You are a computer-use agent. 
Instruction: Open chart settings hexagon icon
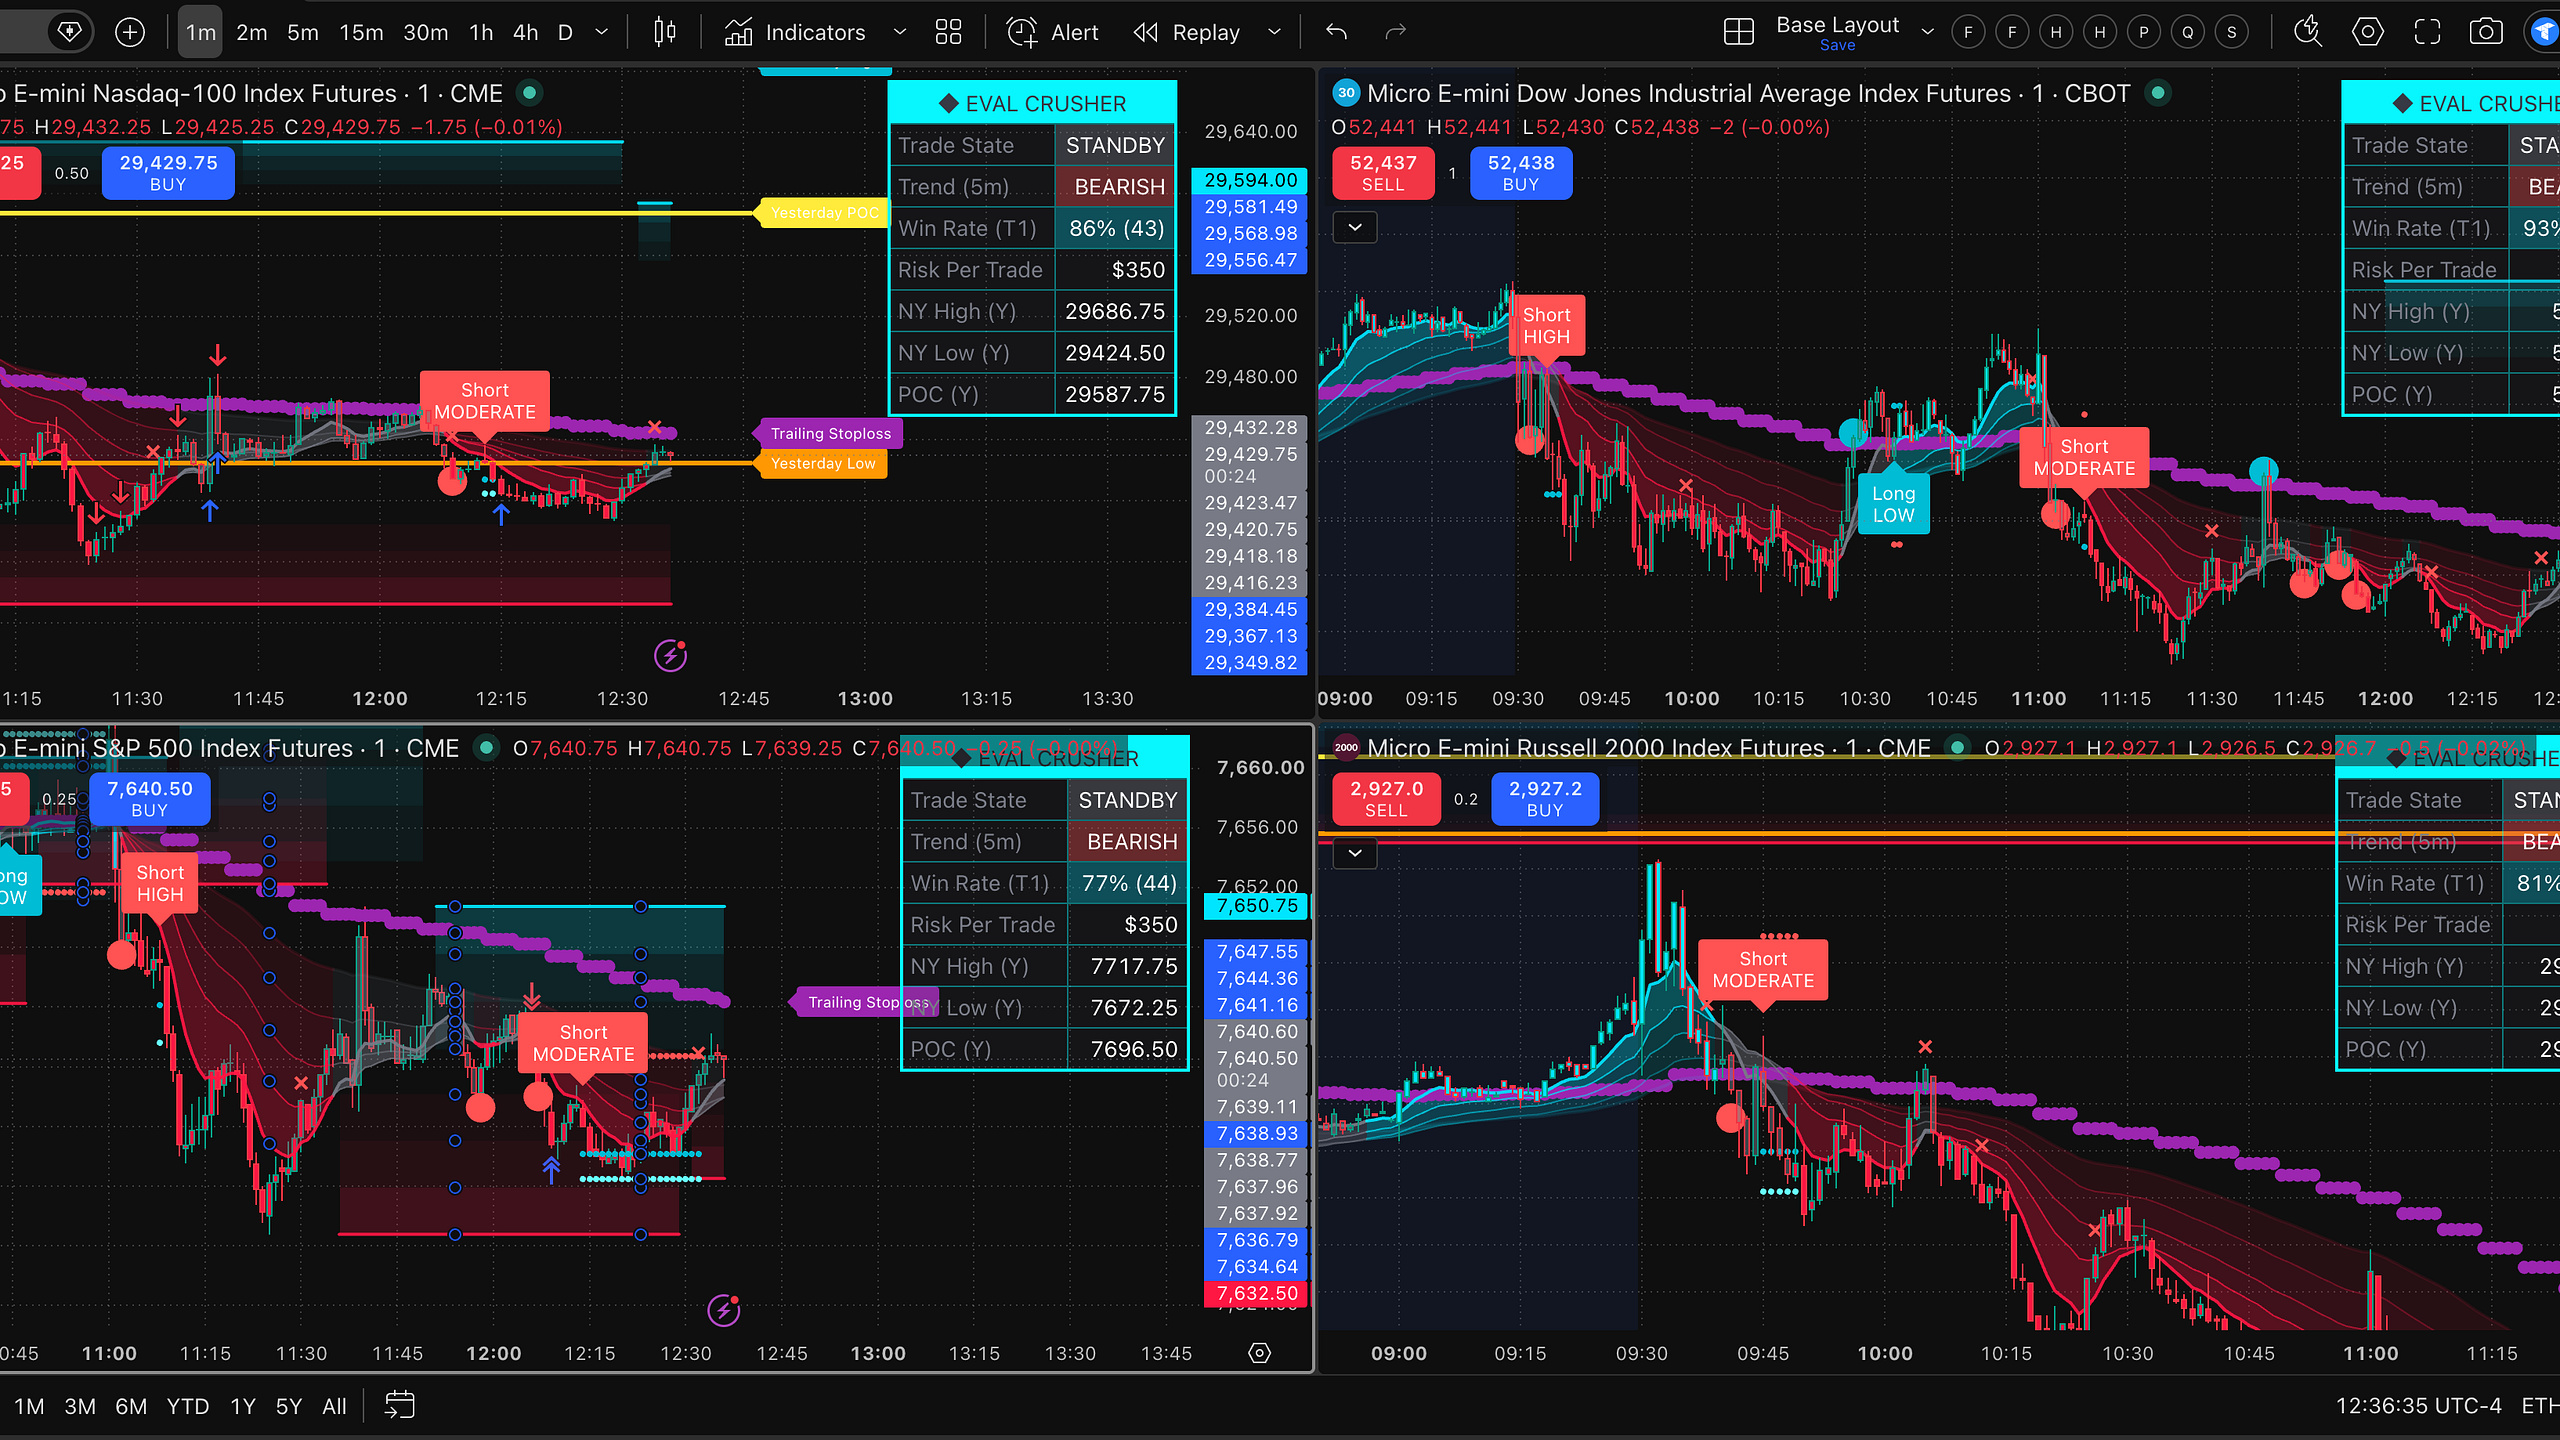2367,32
